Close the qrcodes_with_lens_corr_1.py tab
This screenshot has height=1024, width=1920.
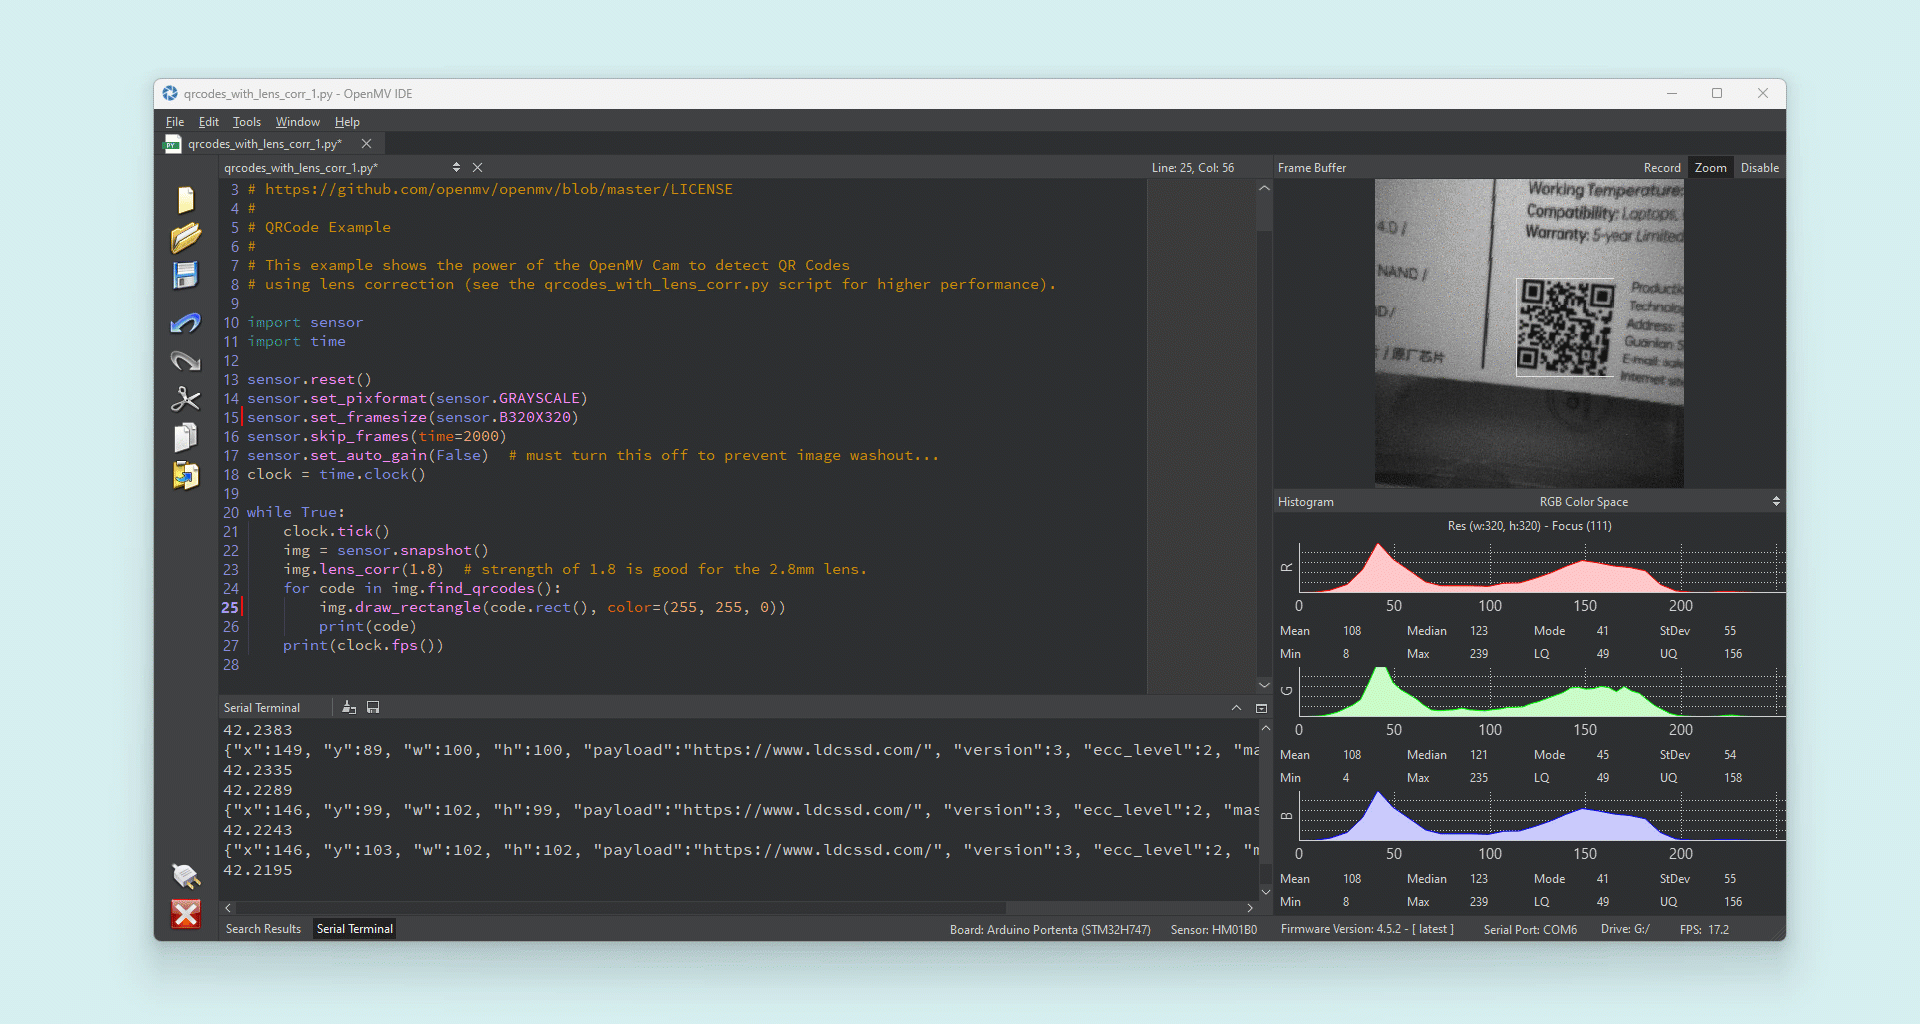366,144
